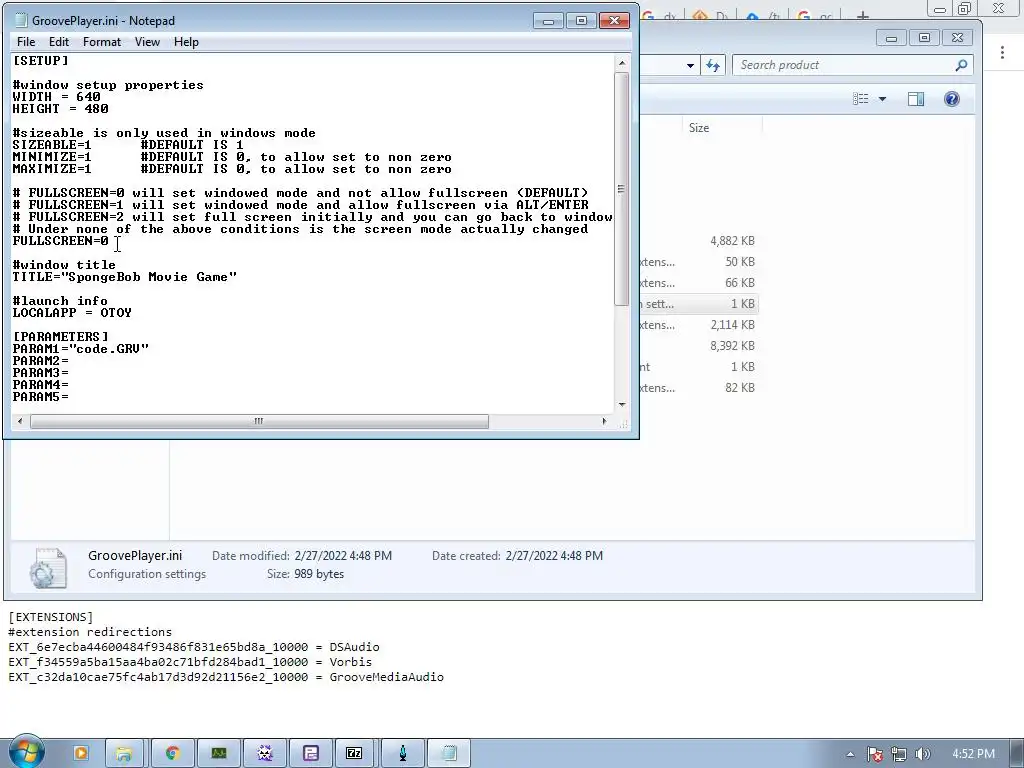Open the View menu in Notepad
Viewport: 1024px width, 768px height.
click(x=147, y=42)
